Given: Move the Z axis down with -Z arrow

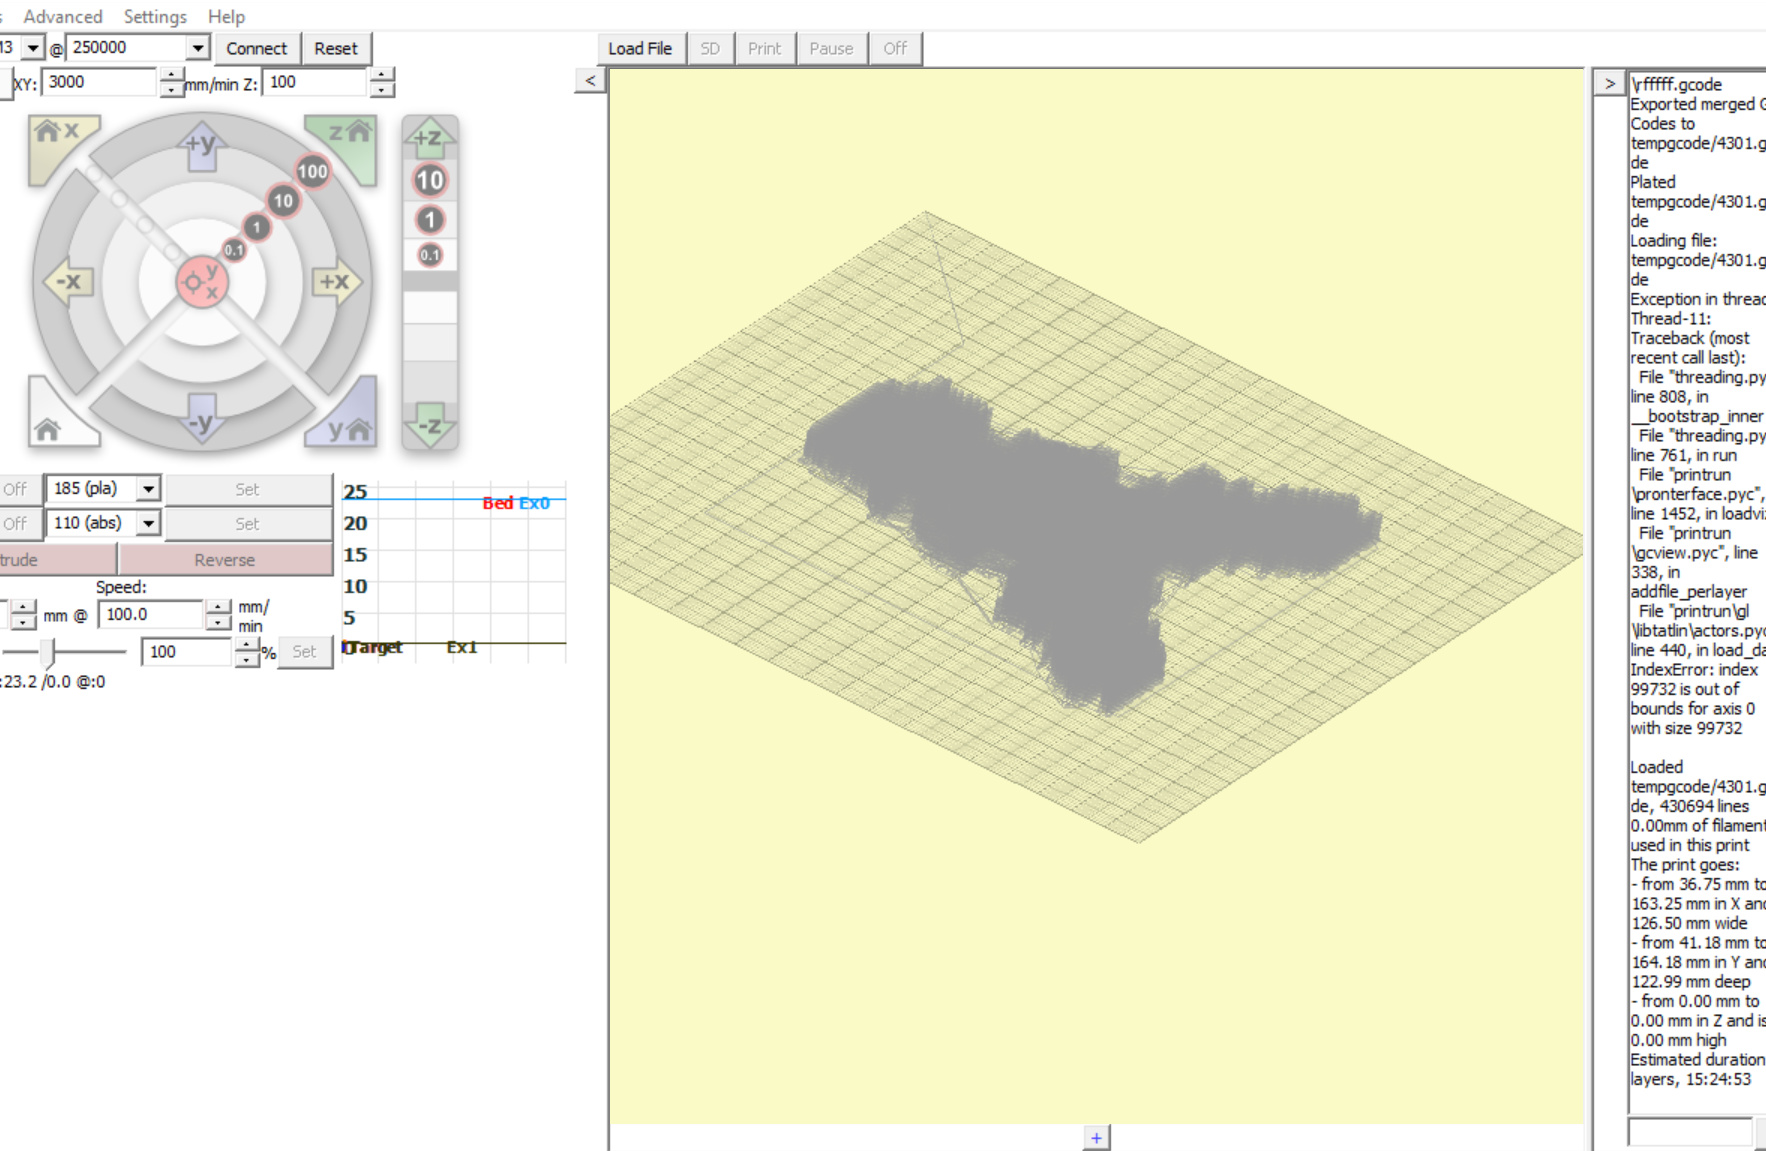Looking at the screenshot, I should (x=429, y=426).
